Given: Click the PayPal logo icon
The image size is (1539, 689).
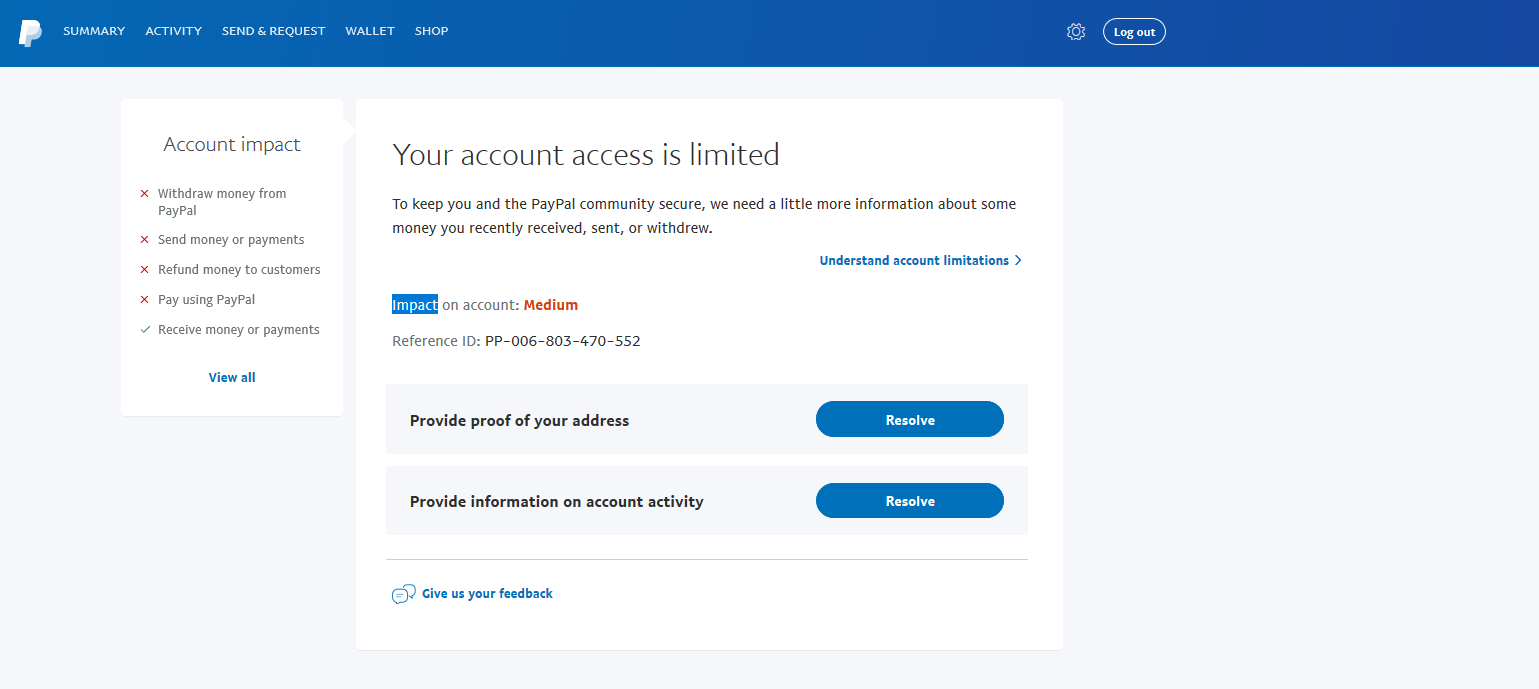Looking at the screenshot, I should pyautogui.click(x=30, y=33).
